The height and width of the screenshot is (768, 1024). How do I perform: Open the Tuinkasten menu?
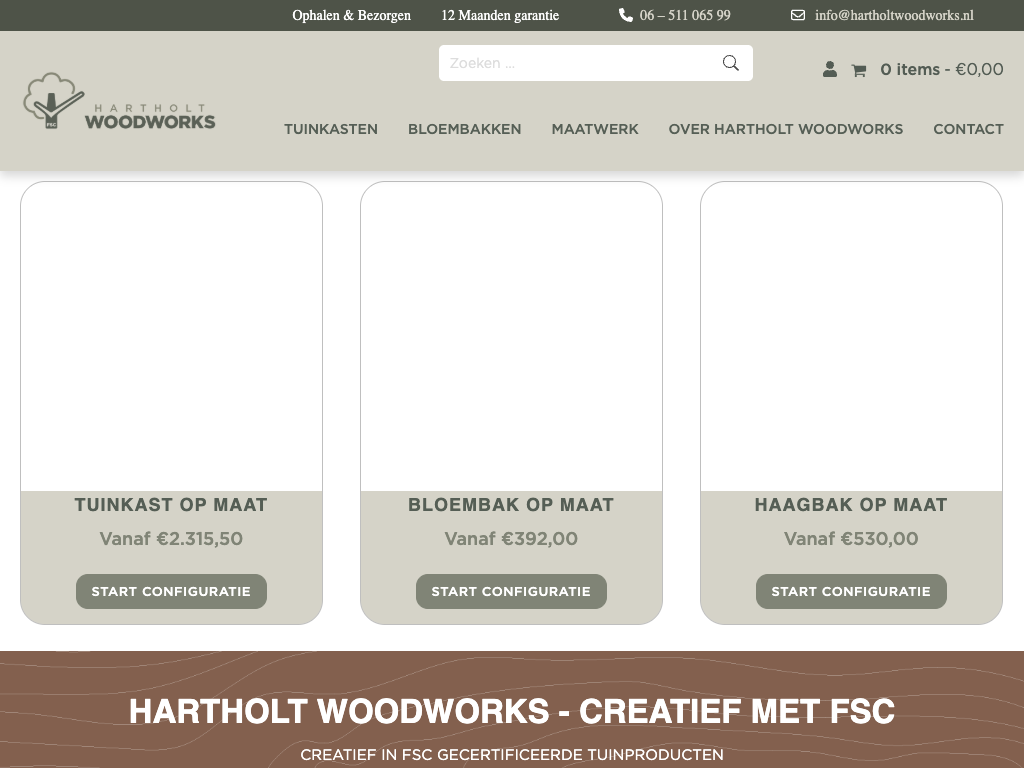pyautogui.click(x=331, y=129)
